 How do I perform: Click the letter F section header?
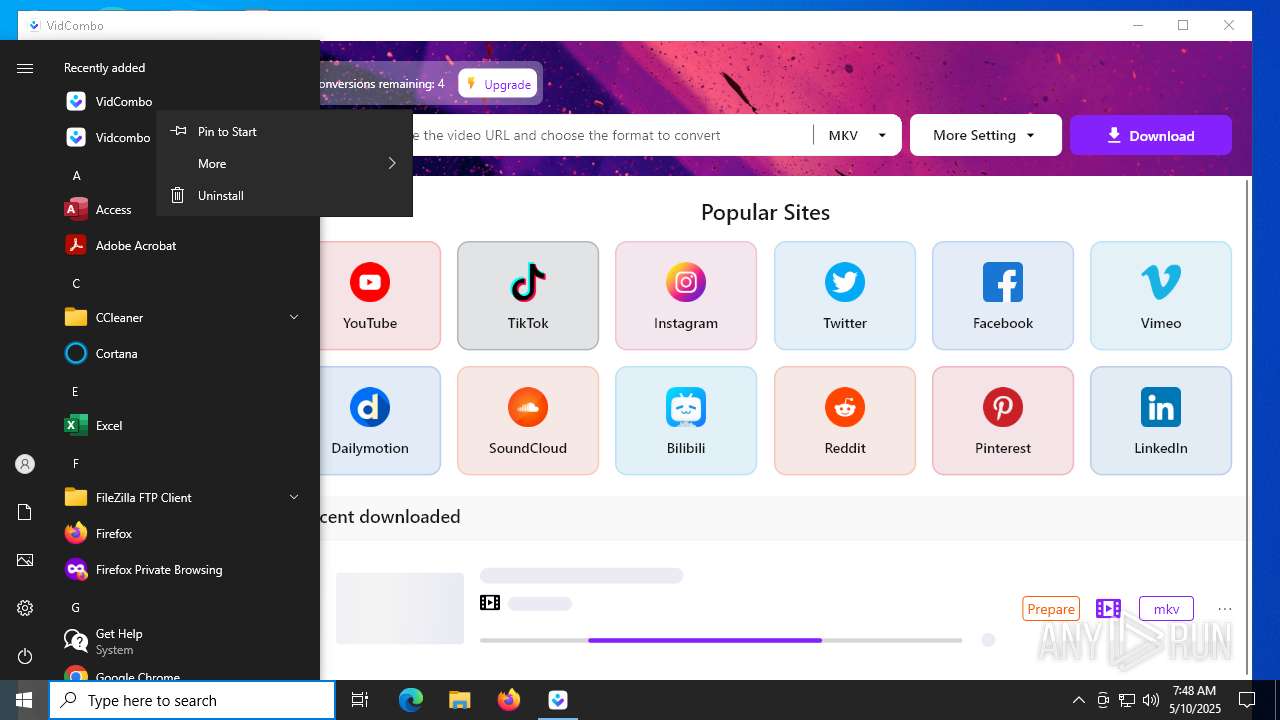point(76,464)
